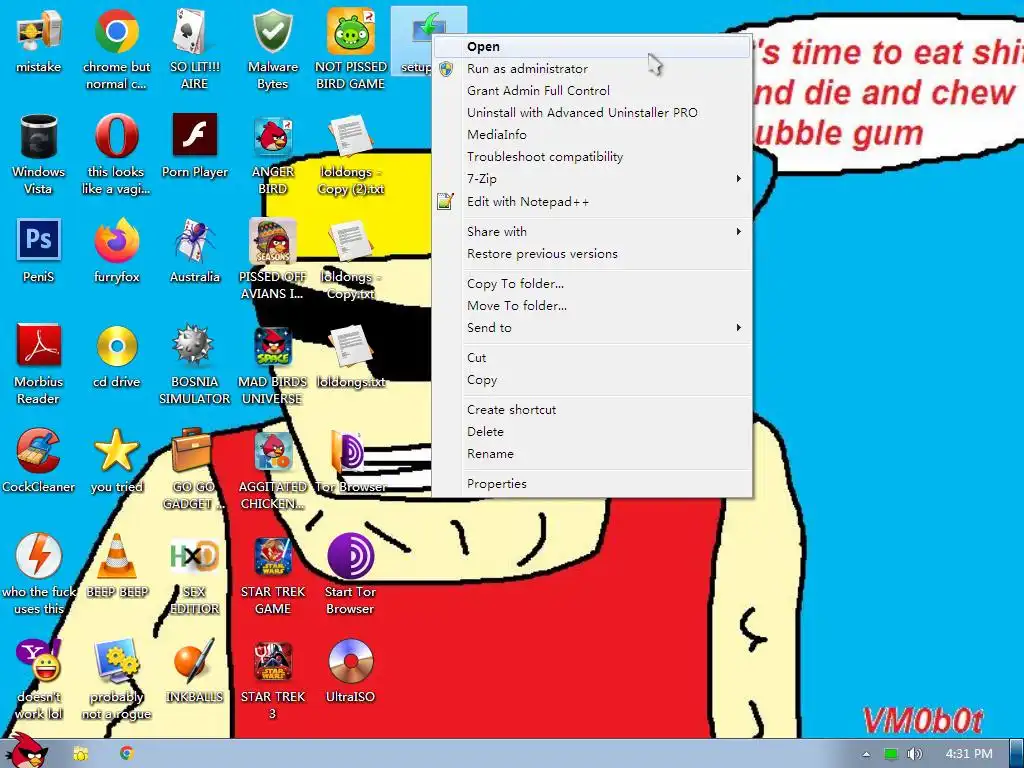Viewport: 1024px width, 768px height.
Task: Select the spider solitaire icon labeled 'Australia'
Action: pos(195,251)
